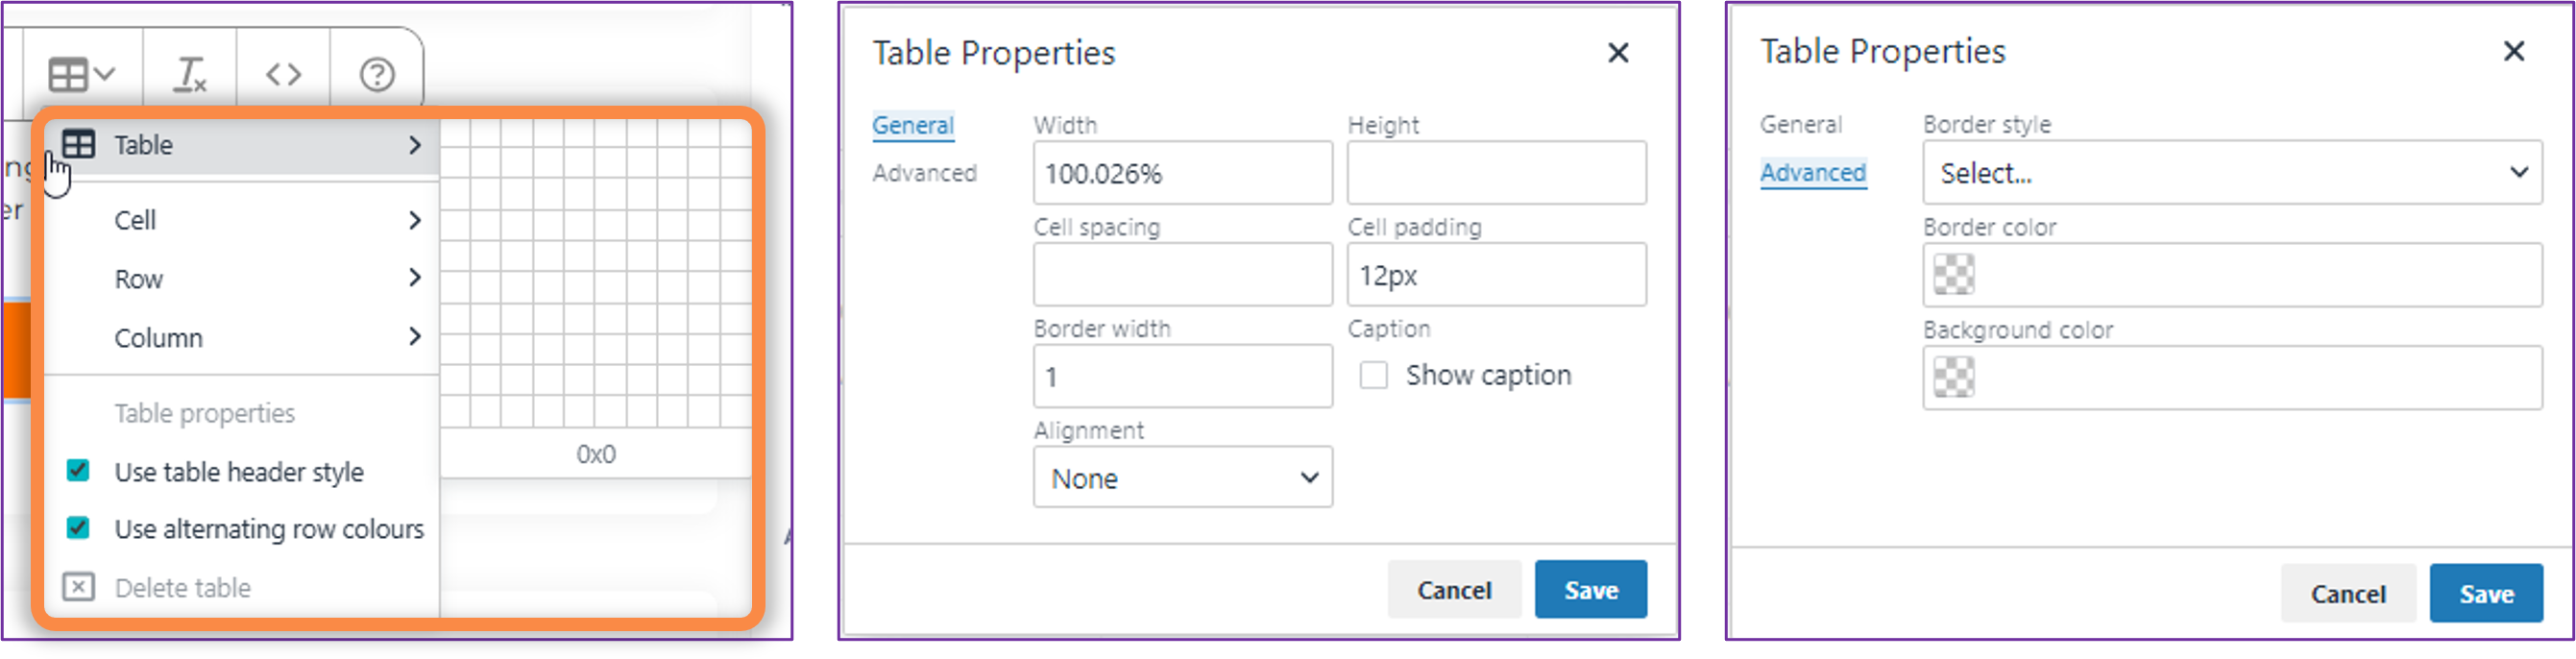
Task: Click the clear formatting icon
Action: pyautogui.click(x=189, y=74)
